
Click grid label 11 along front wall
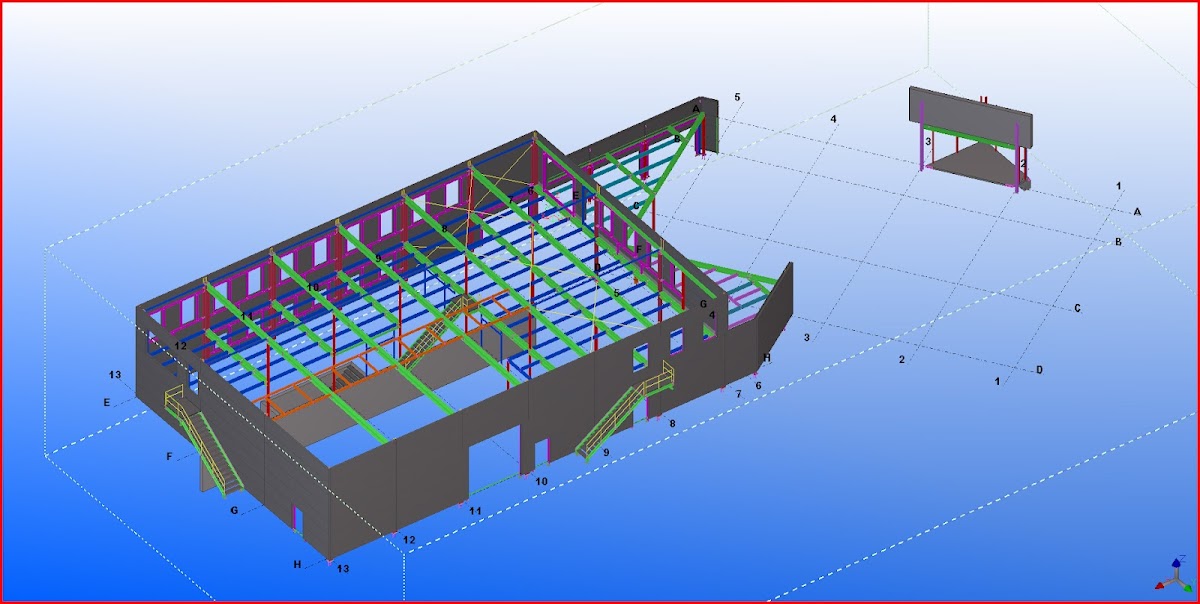click(476, 511)
